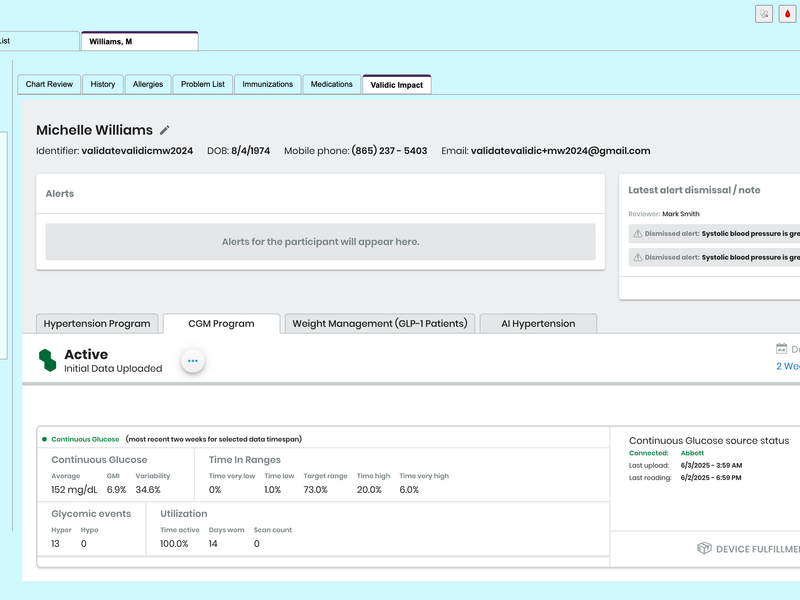800x600 pixels.
Task: Open the three-dot program status menu
Action: coord(193,361)
